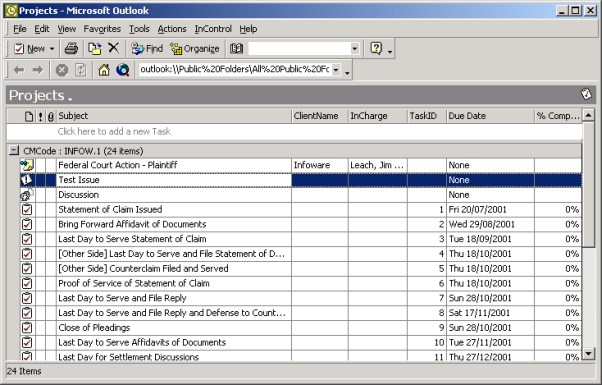Image resolution: width=602 pixels, height=385 pixels.
Task: Open the View menu
Action: [x=66, y=29]
